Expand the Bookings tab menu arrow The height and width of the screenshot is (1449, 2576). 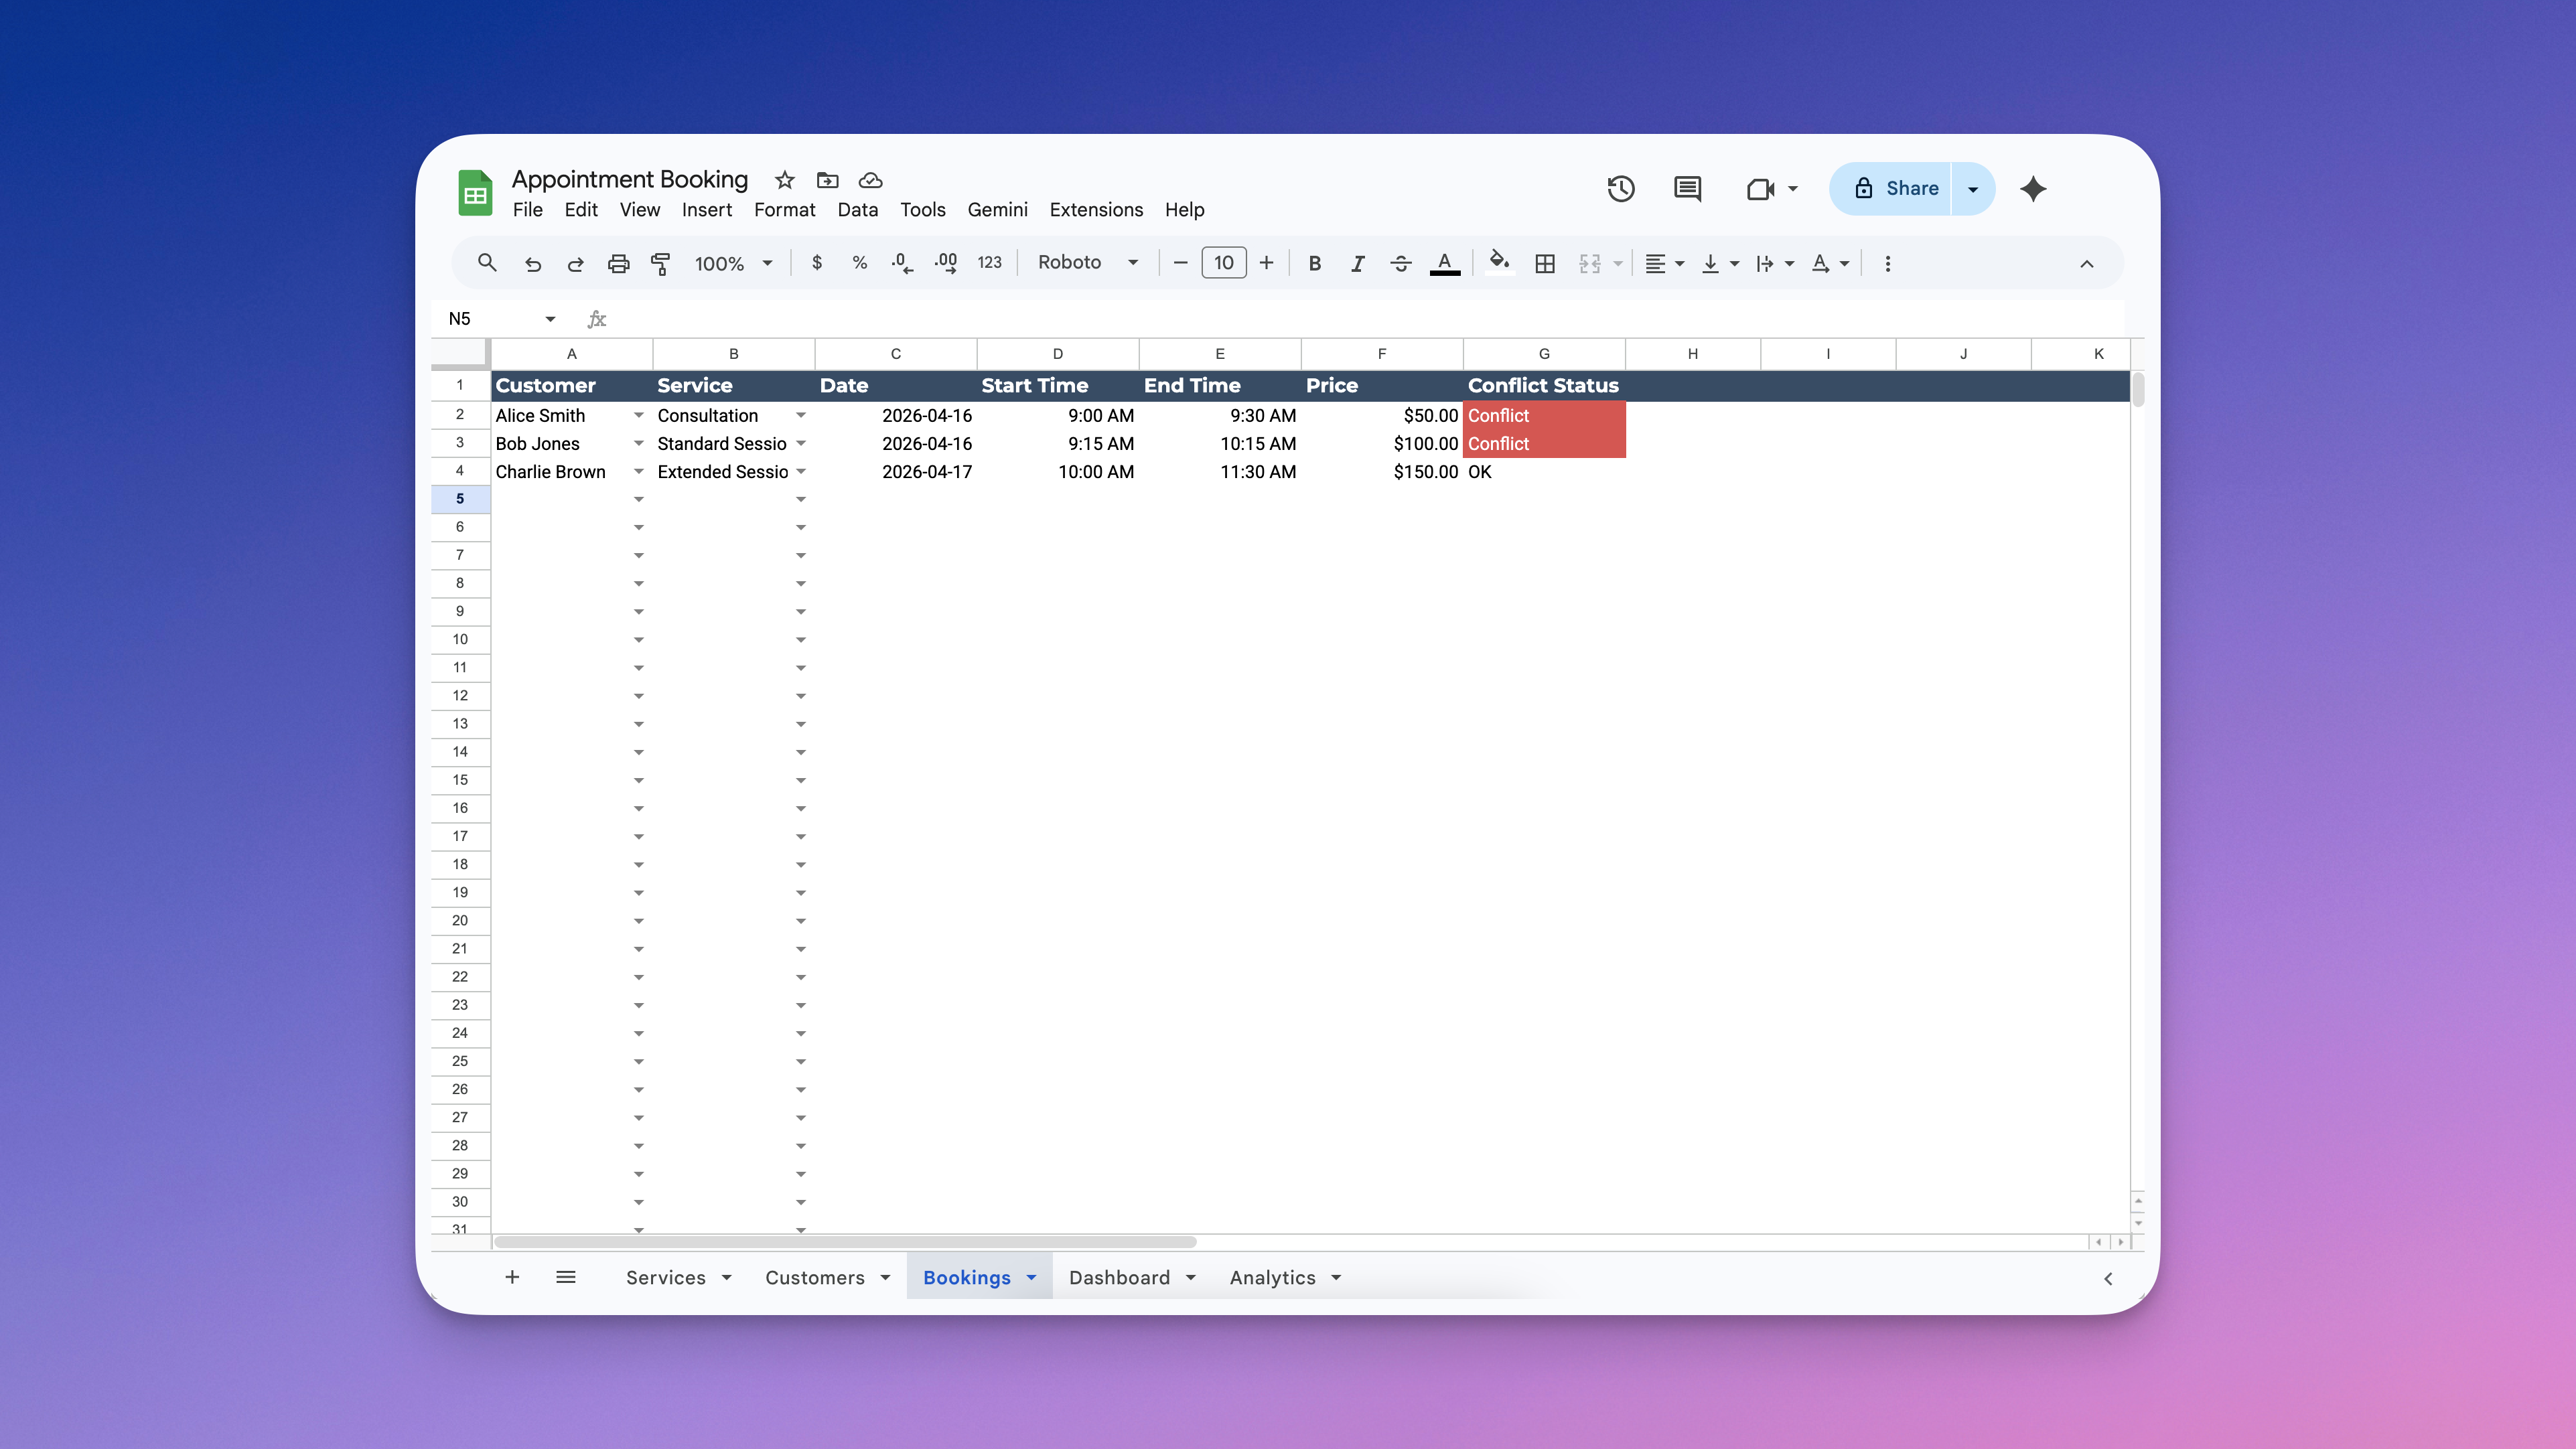pos(1032,1277)
